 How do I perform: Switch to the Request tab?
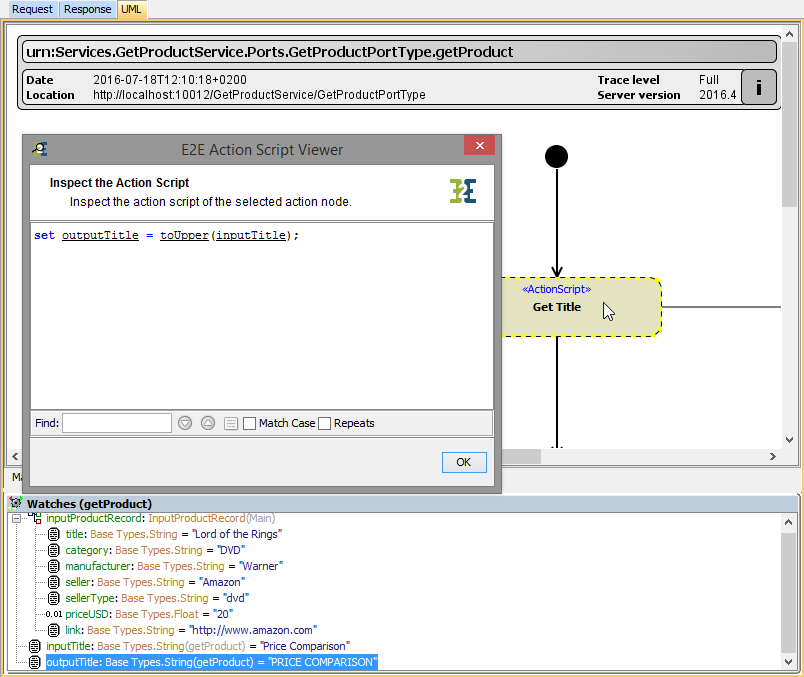(x=31, y=9)
